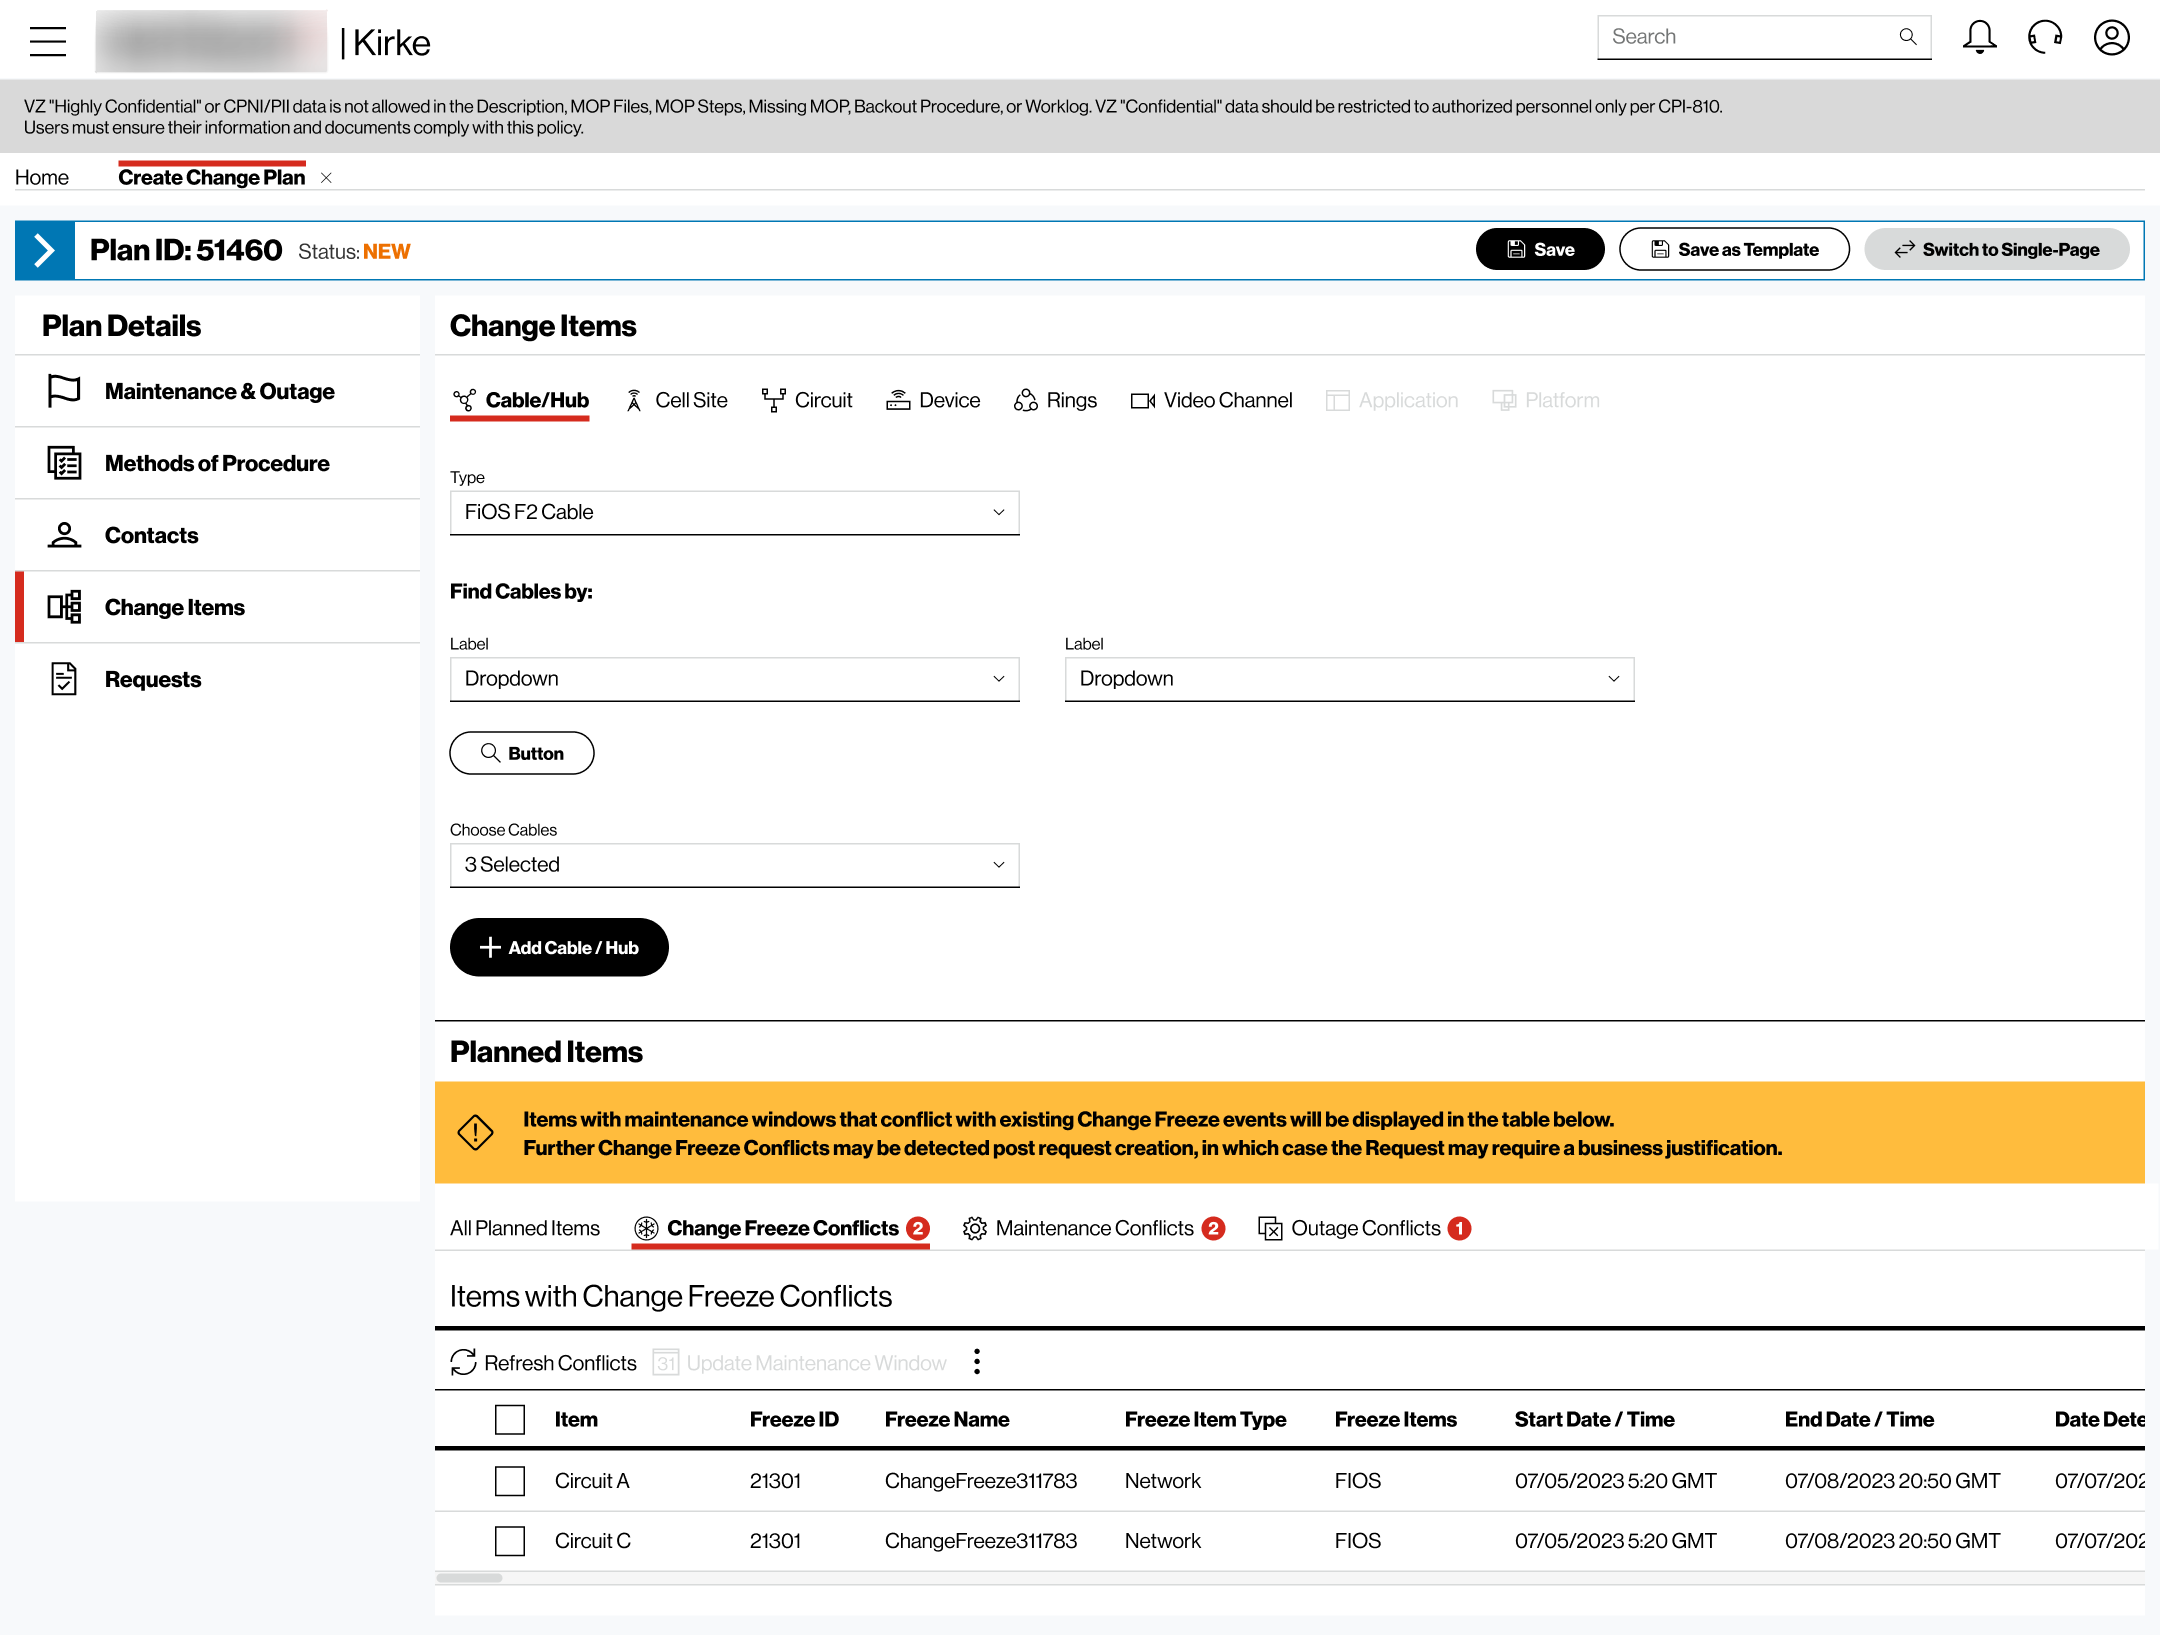Switch to Outage Conflicts tab
The height and width of the screenshot is (1635, 2160).
1364,1228
